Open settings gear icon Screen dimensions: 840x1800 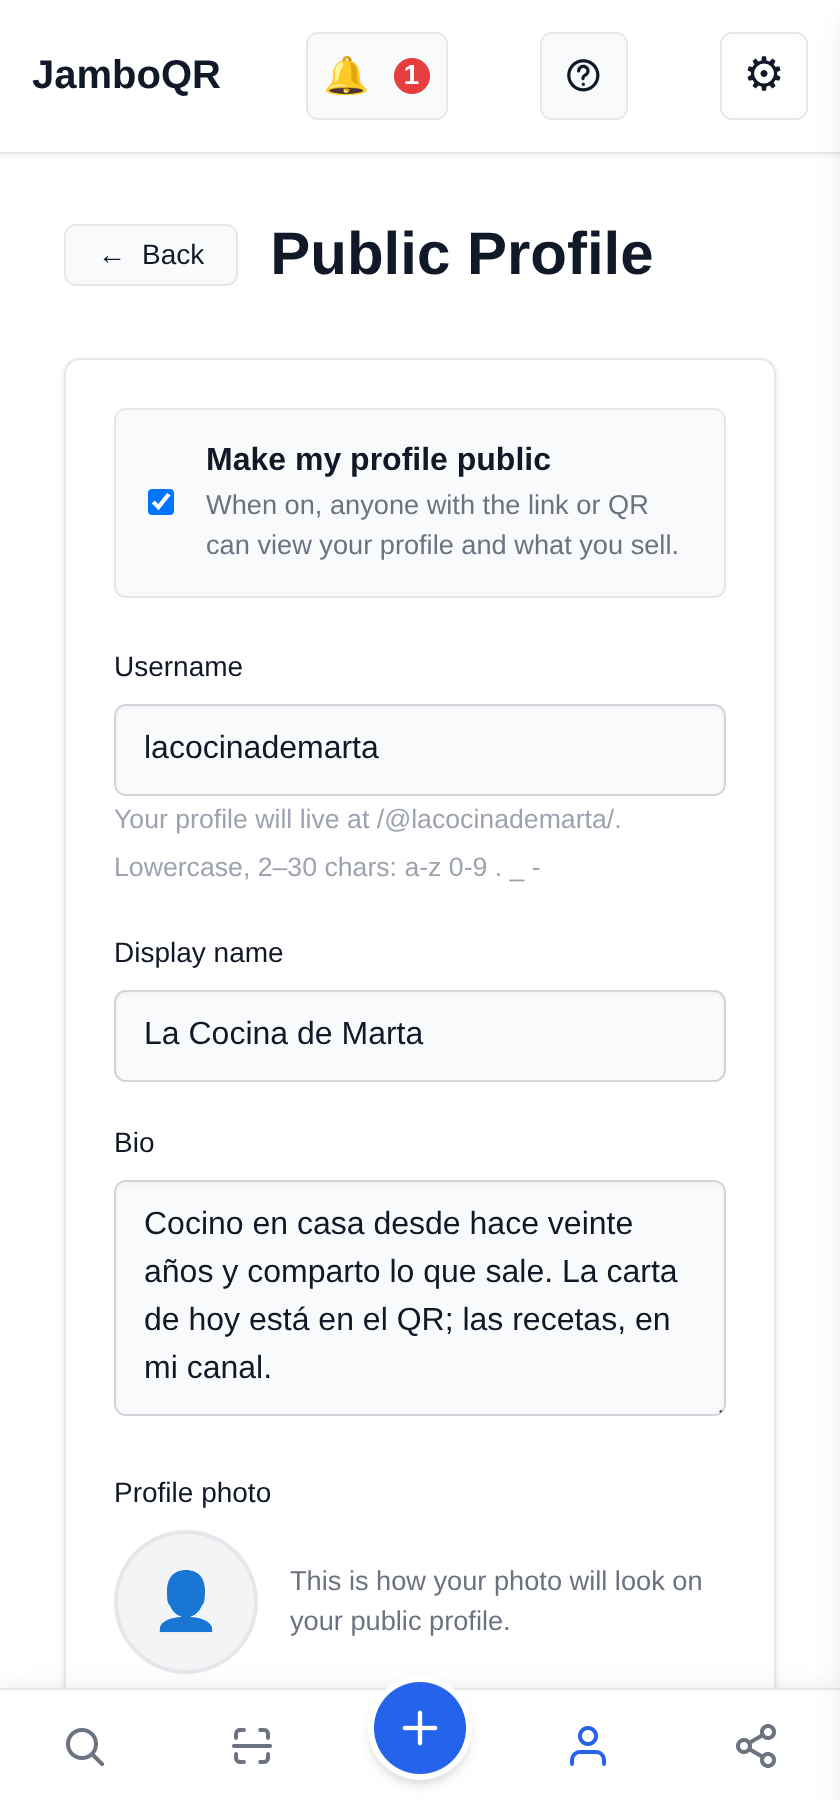(764, 76)
